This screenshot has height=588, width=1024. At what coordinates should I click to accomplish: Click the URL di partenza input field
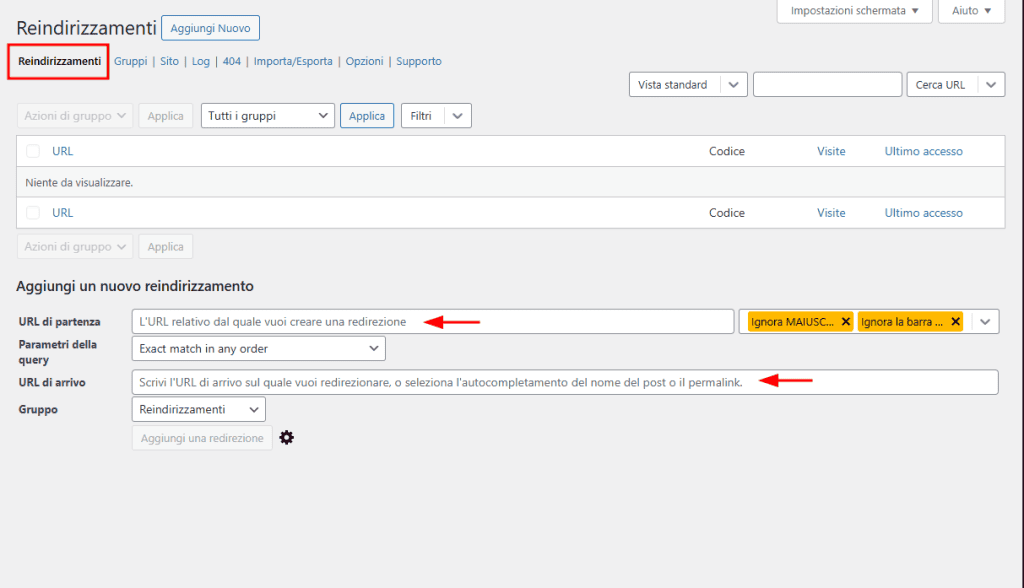[432, 321]
